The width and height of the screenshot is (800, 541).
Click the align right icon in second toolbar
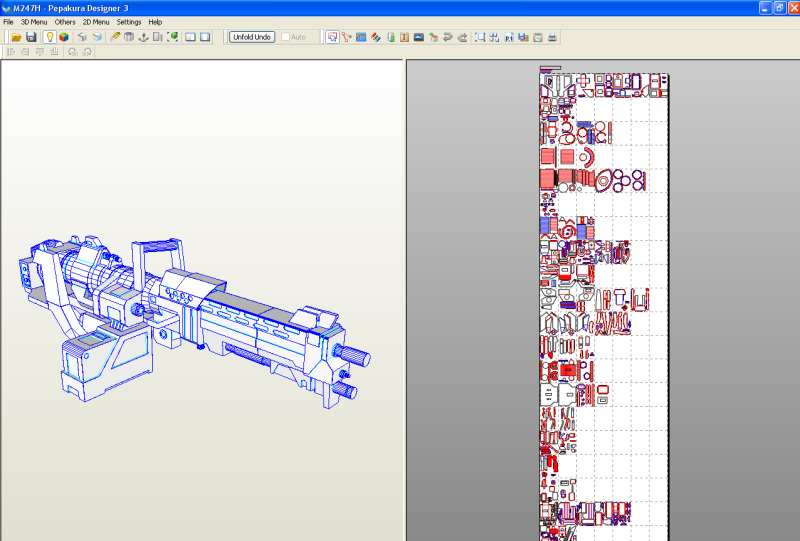(x=25, y=52)
